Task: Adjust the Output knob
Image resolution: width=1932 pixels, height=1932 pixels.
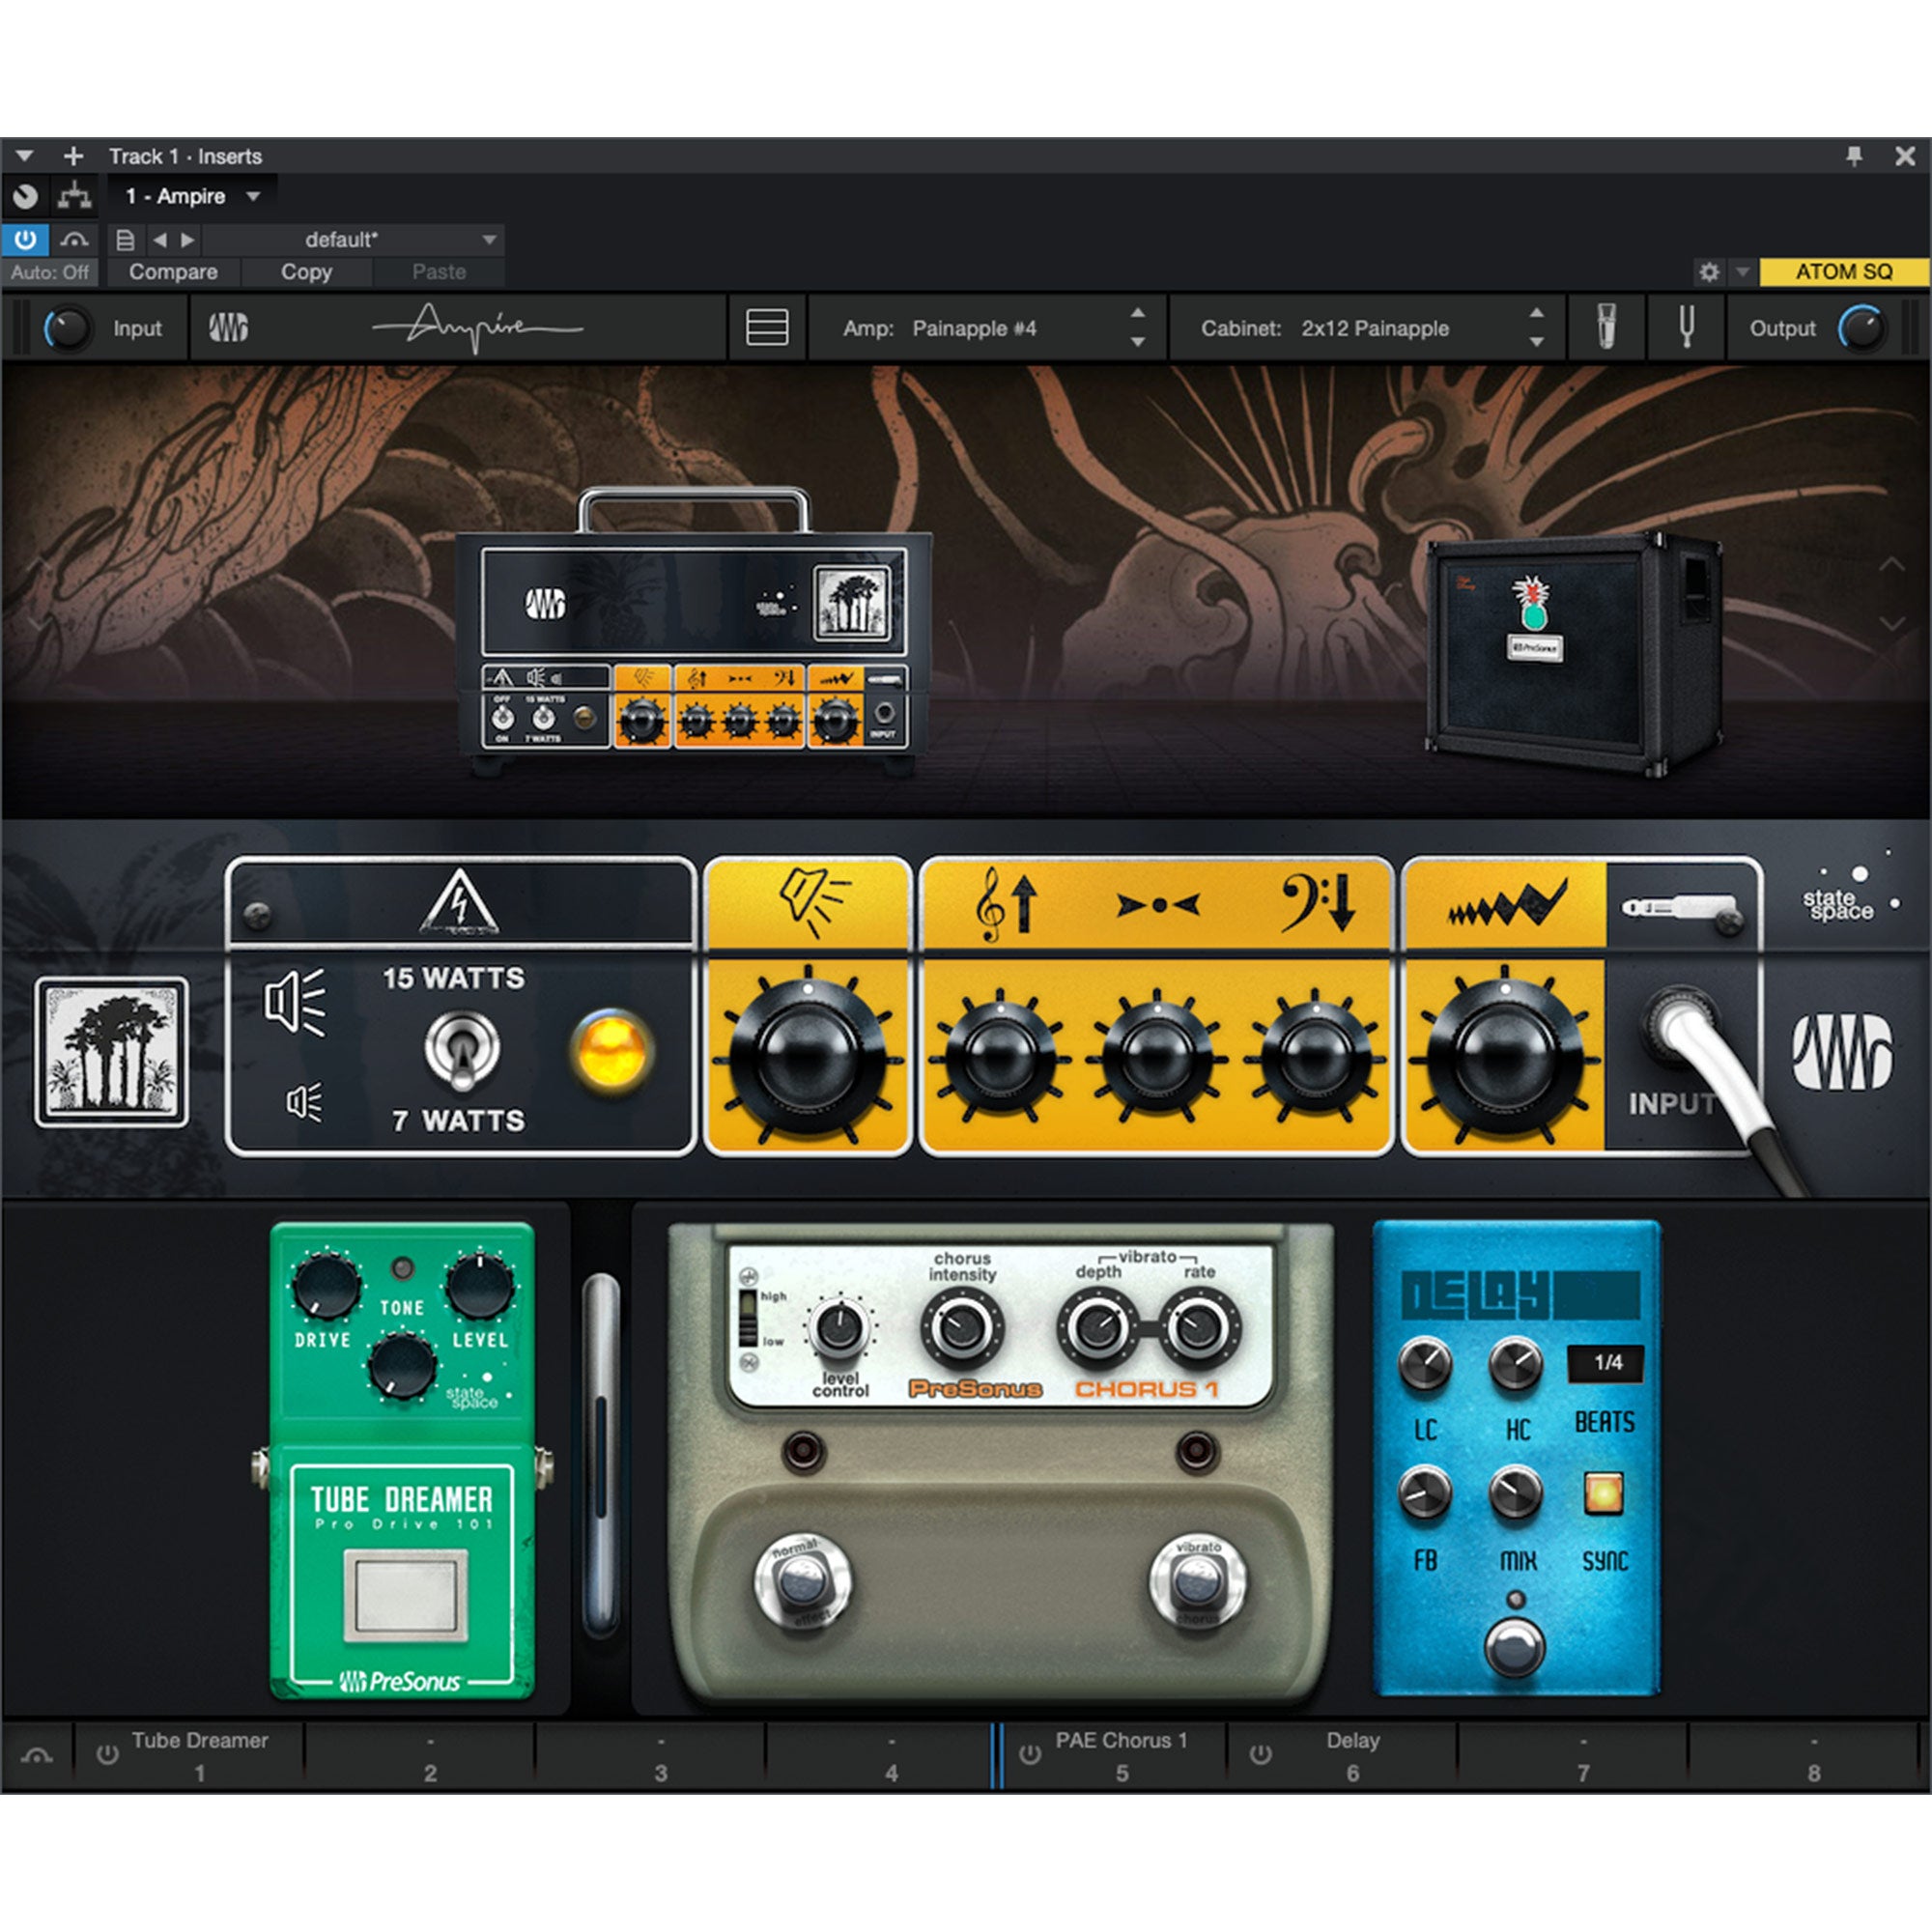Action: point(1862,327)
